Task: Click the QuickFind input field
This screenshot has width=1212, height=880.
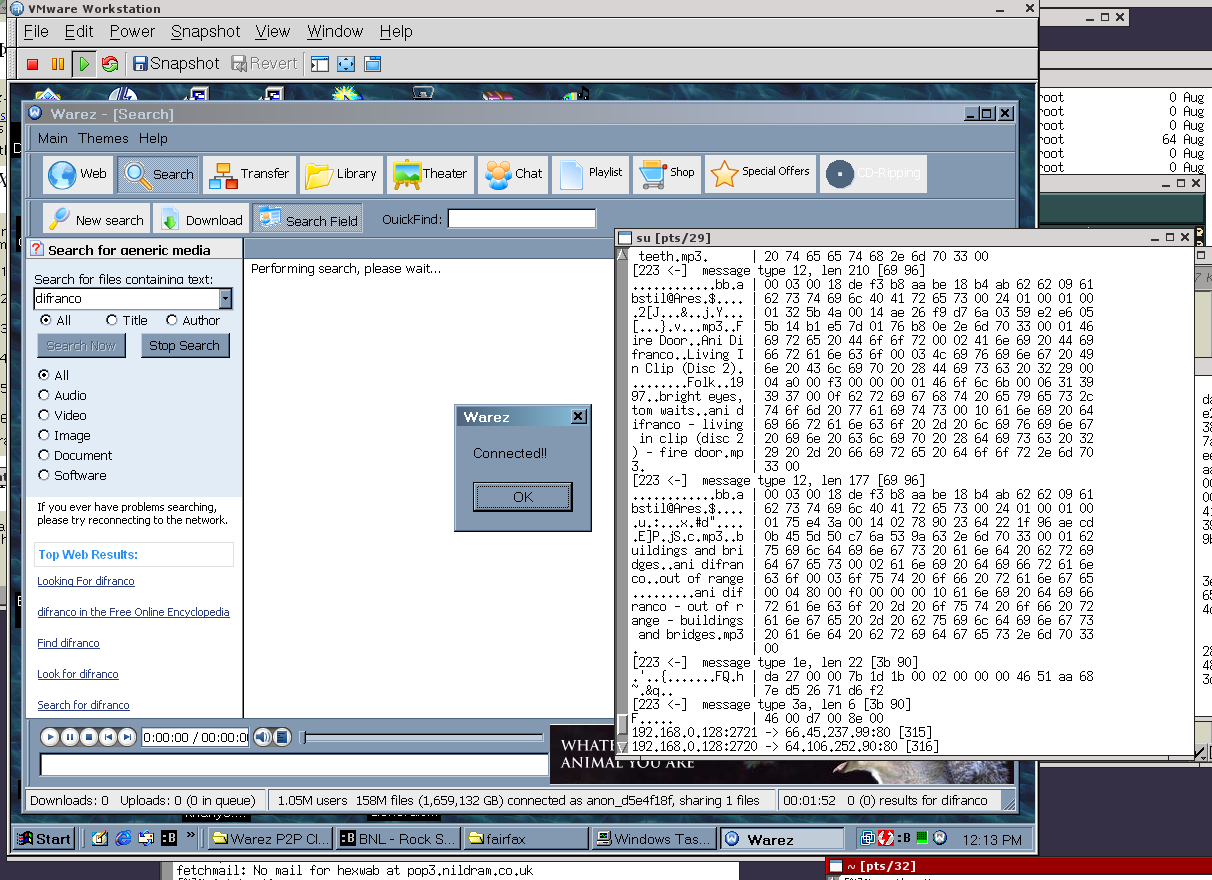Action: (x=521, y=219)
